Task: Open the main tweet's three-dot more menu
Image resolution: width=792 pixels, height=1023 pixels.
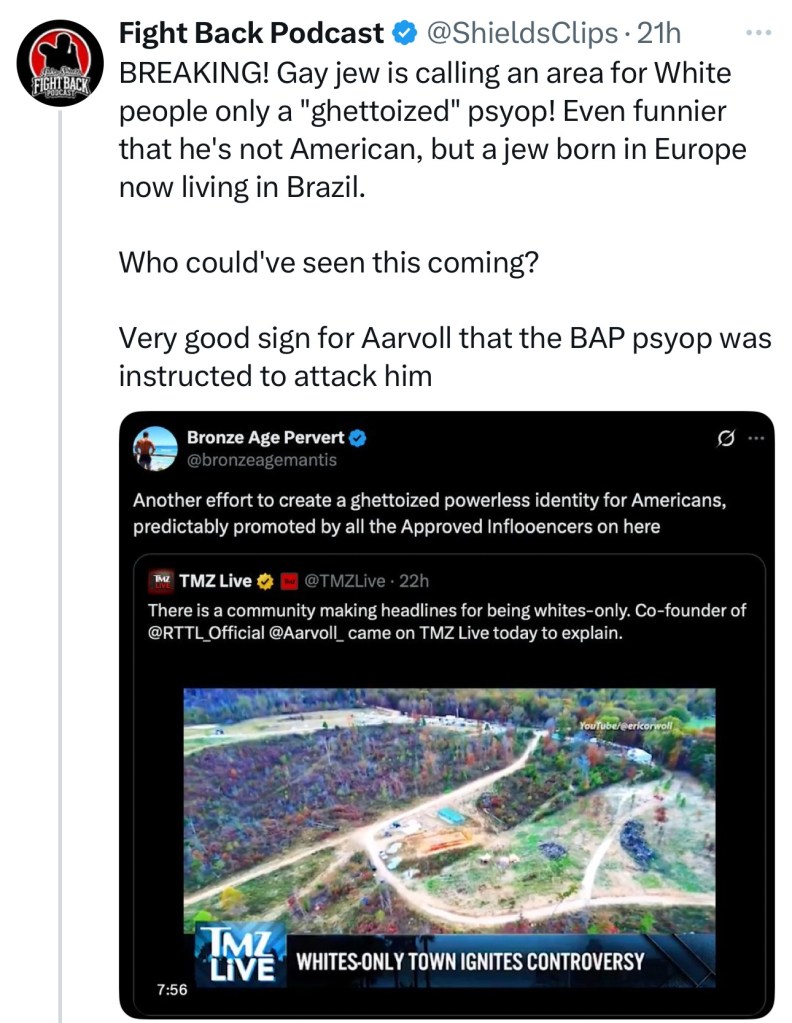Action: click(760, 32)
